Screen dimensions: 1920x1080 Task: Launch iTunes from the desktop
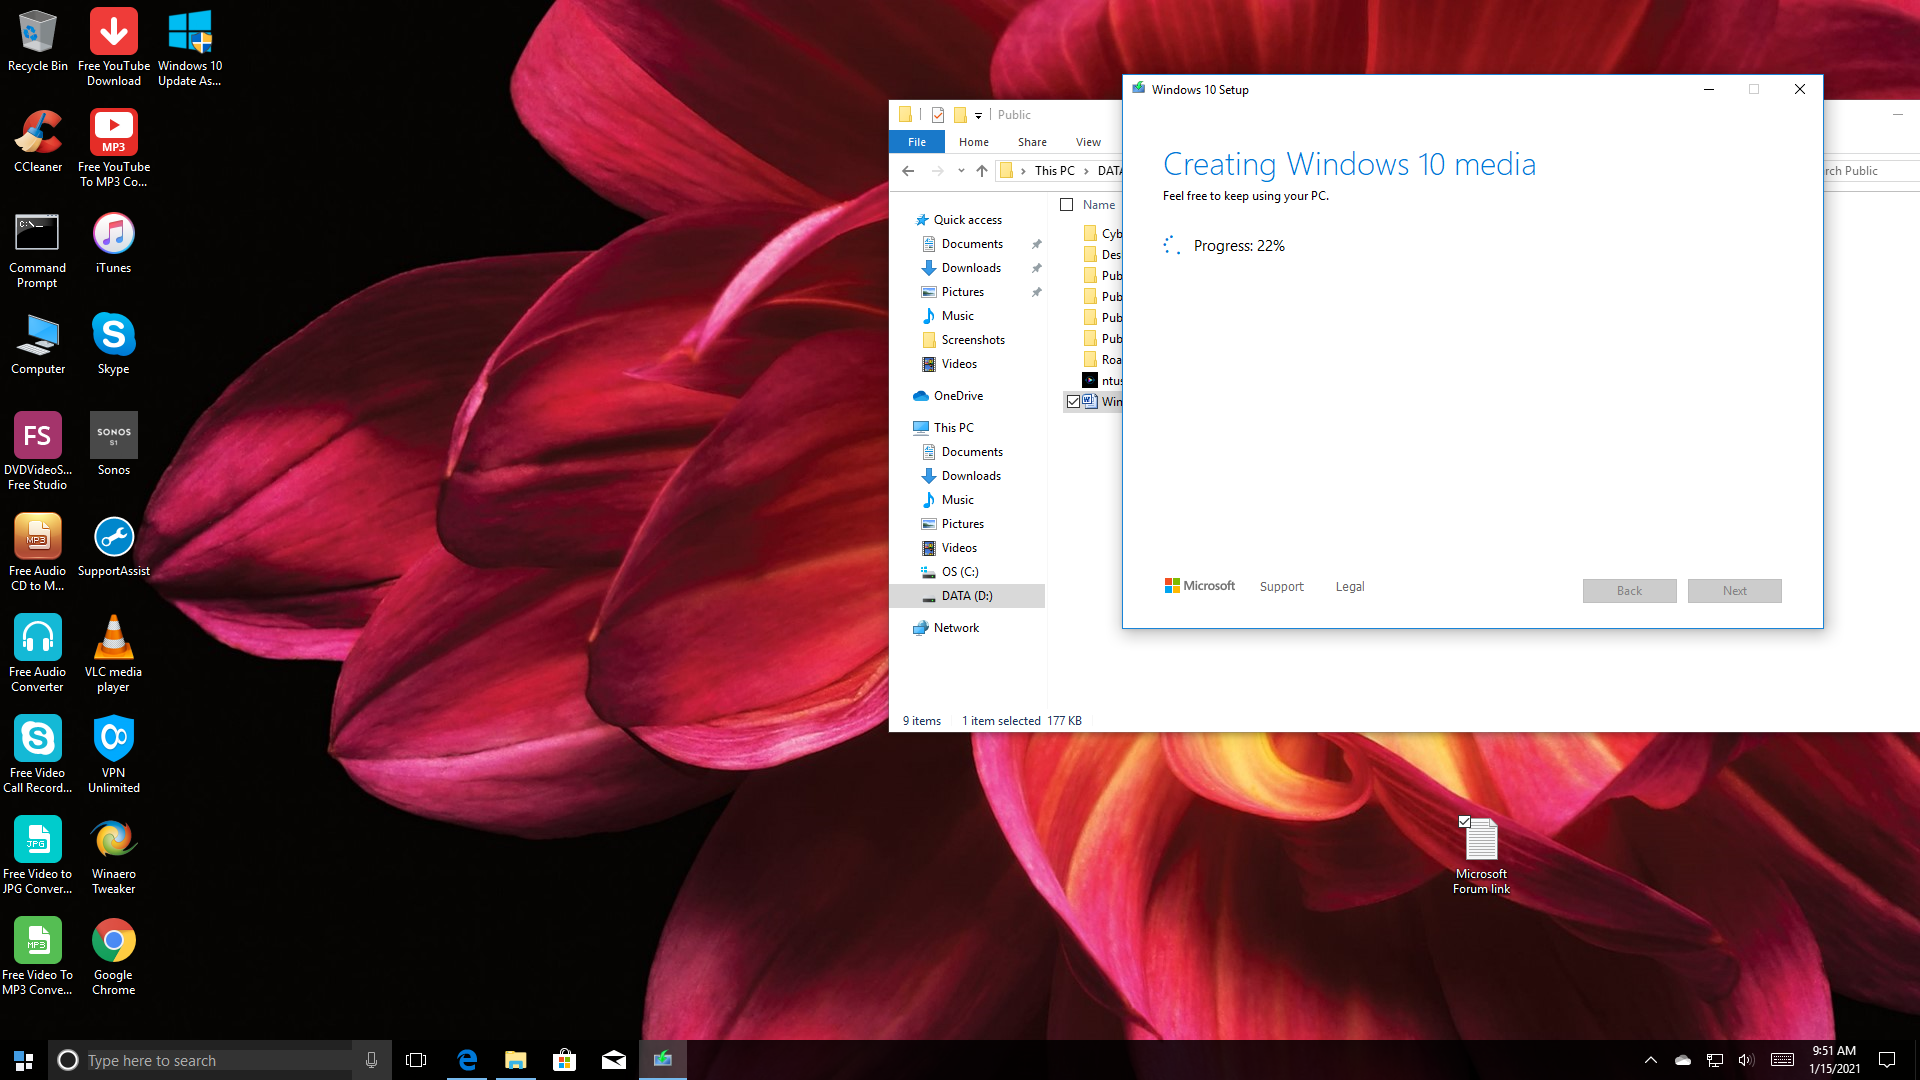tap(114, 243)
